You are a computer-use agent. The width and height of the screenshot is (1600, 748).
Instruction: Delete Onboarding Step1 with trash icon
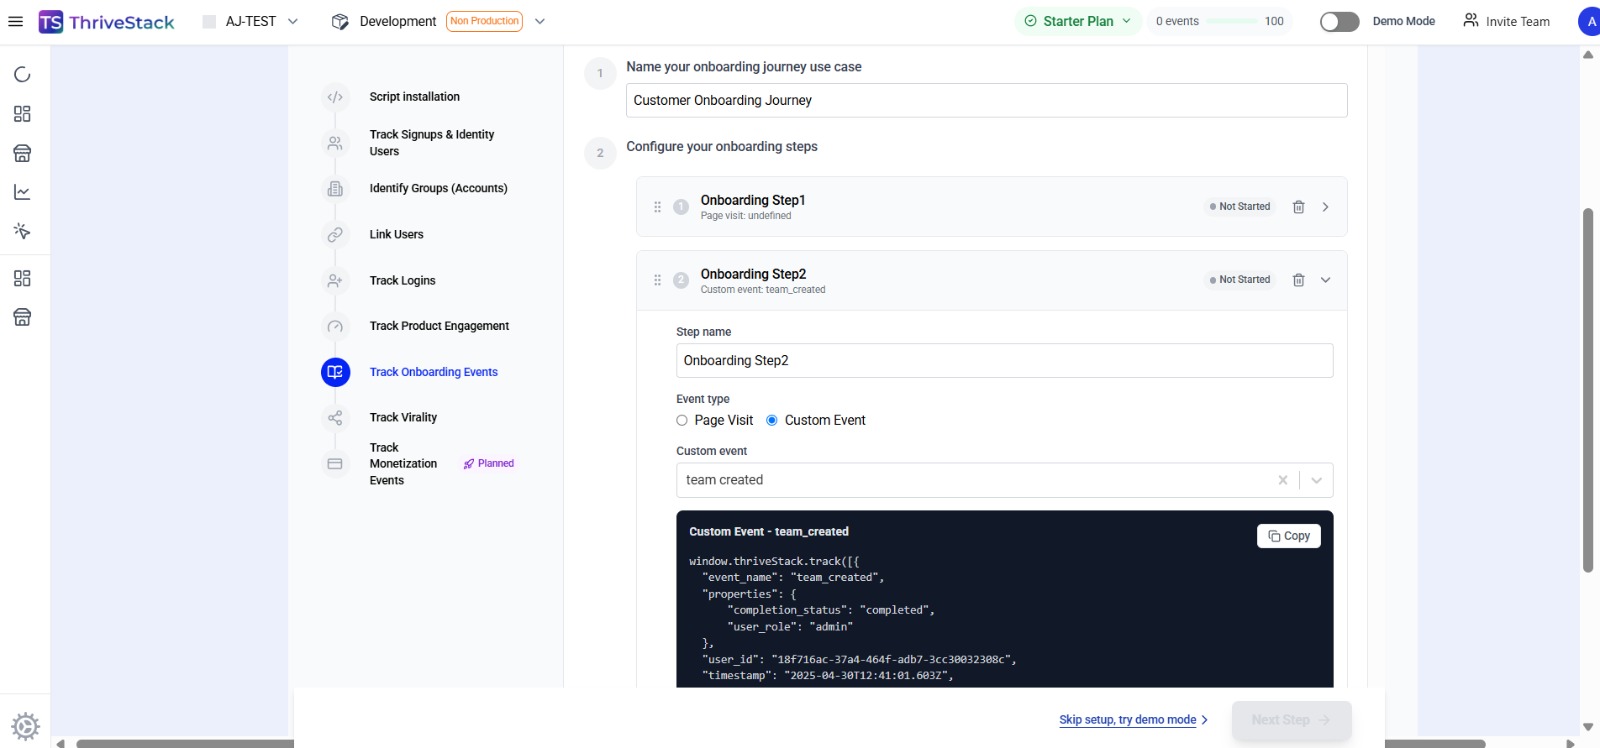[1298, 207]
